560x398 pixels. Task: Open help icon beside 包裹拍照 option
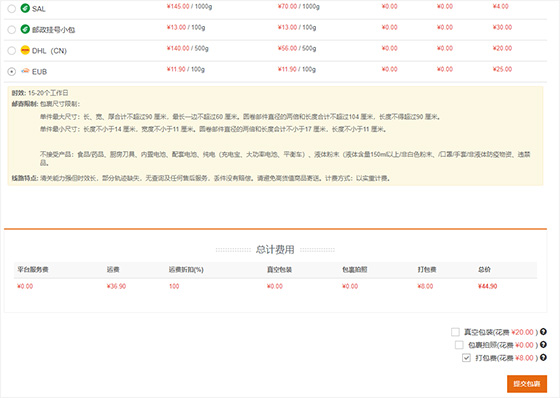pos(543,344)
